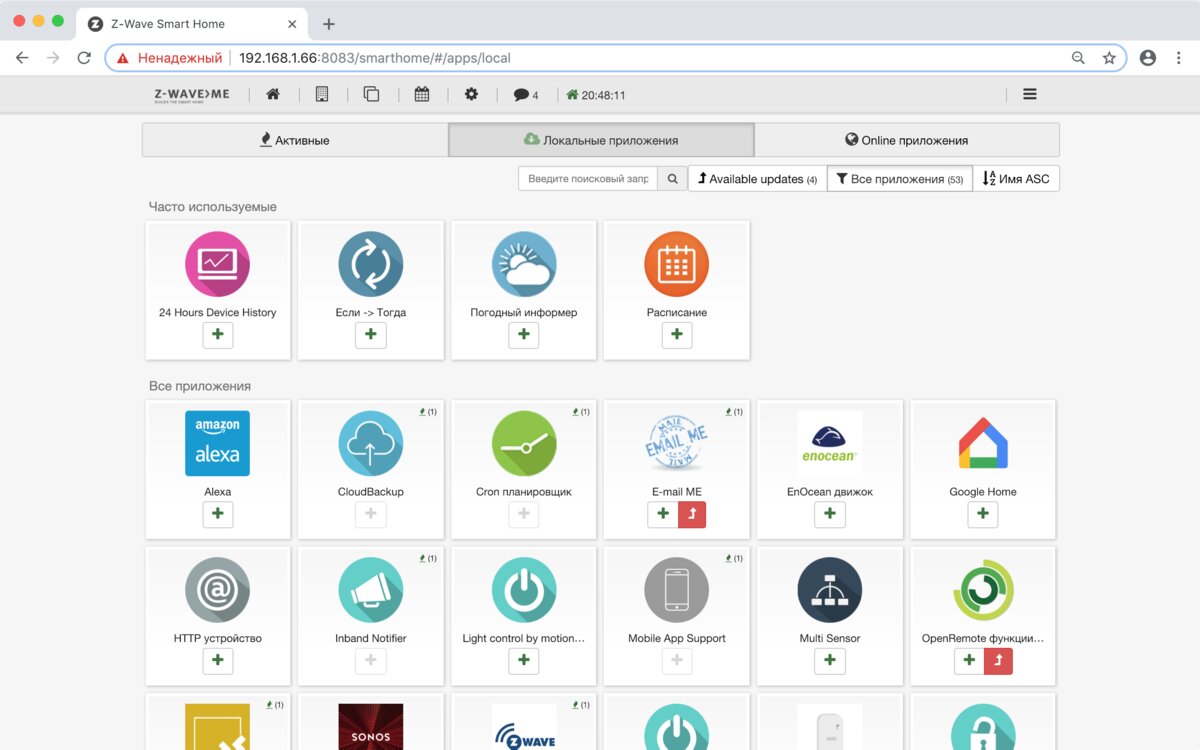Click the app search input field
The image size is (1200, 750).
[588, 179]
